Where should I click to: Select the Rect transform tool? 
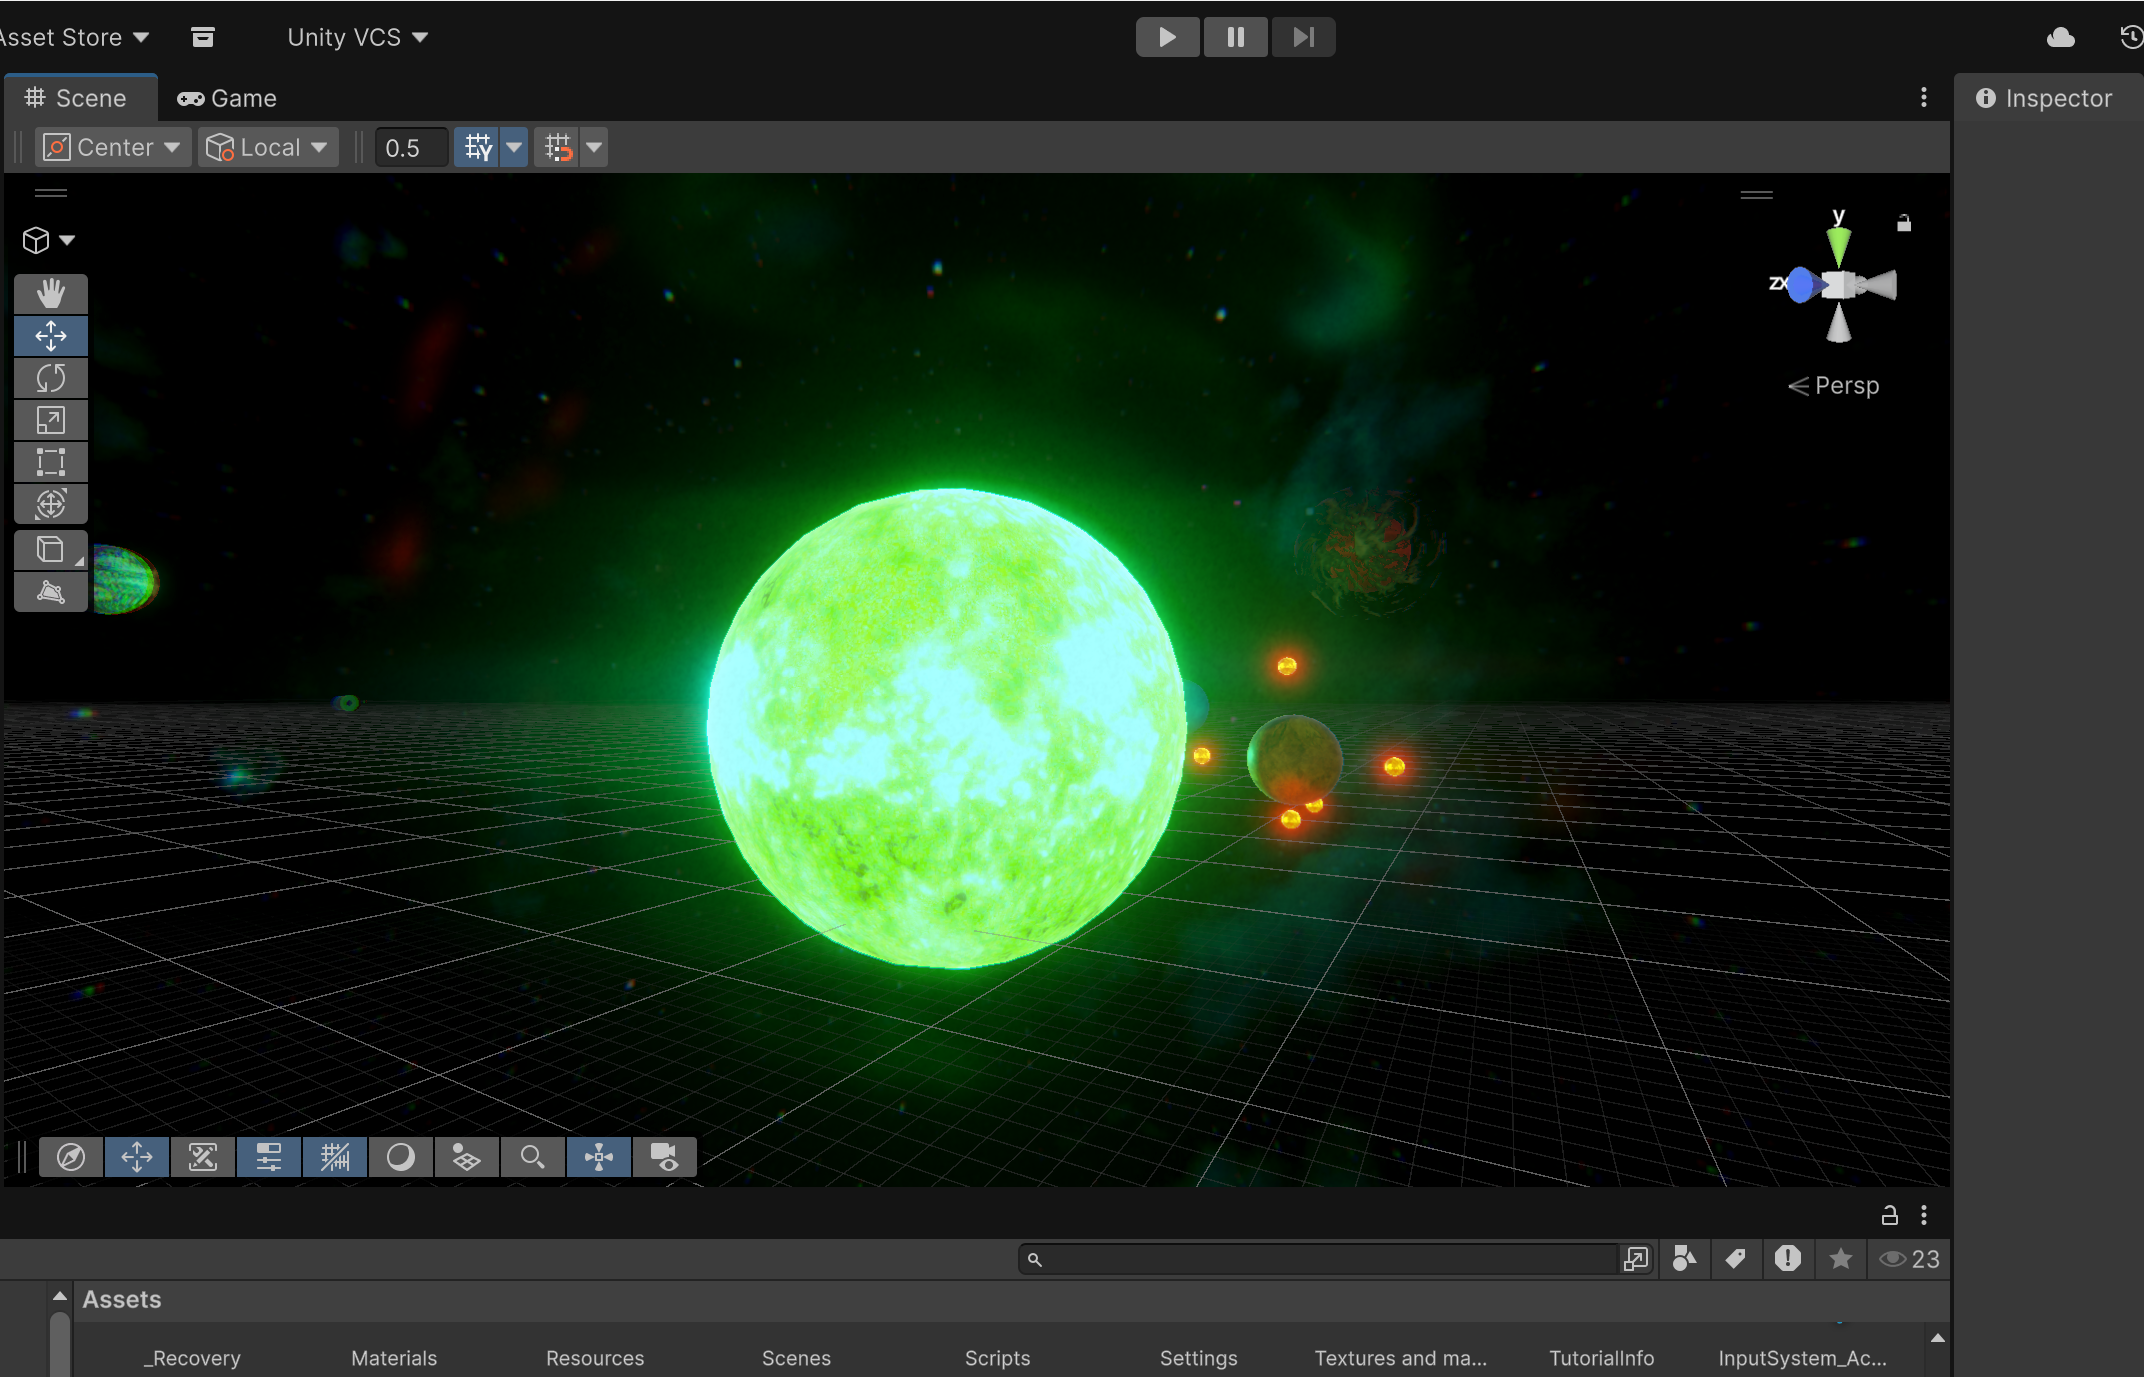point(51,462)
